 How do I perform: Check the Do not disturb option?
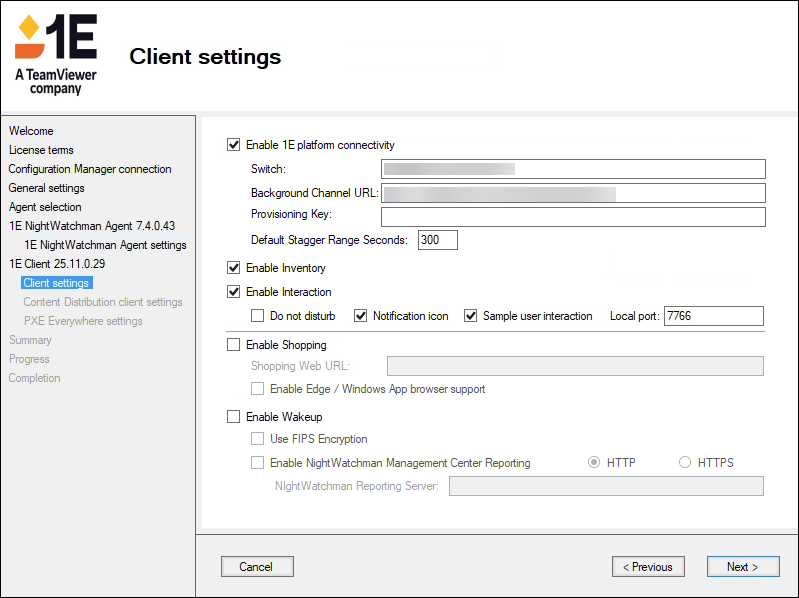(x=258, y=316)
